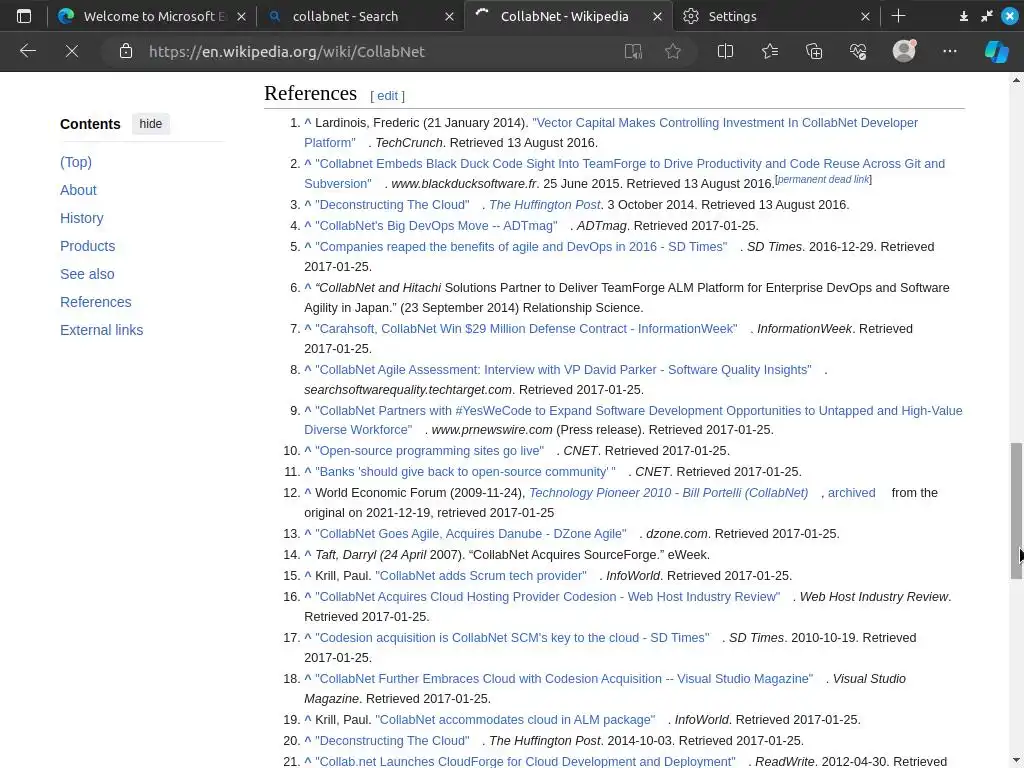Open the Copilot sidebar icon
The height and width of the screenshot is (768, 1024).
point(997,51)
